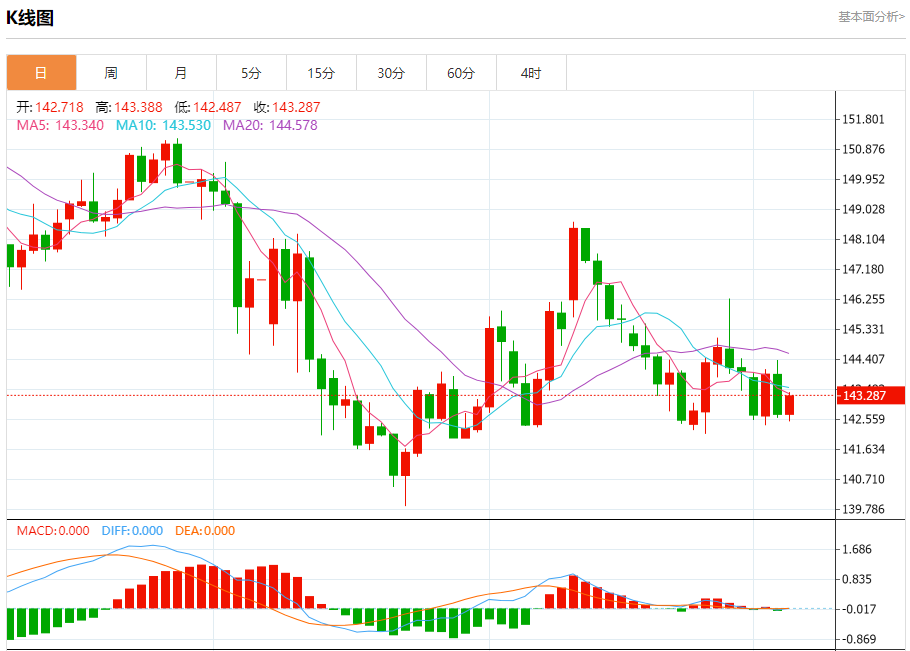Click the 145.331 price axis label
This screenshot has height=651, width=910.
(864, 329)
